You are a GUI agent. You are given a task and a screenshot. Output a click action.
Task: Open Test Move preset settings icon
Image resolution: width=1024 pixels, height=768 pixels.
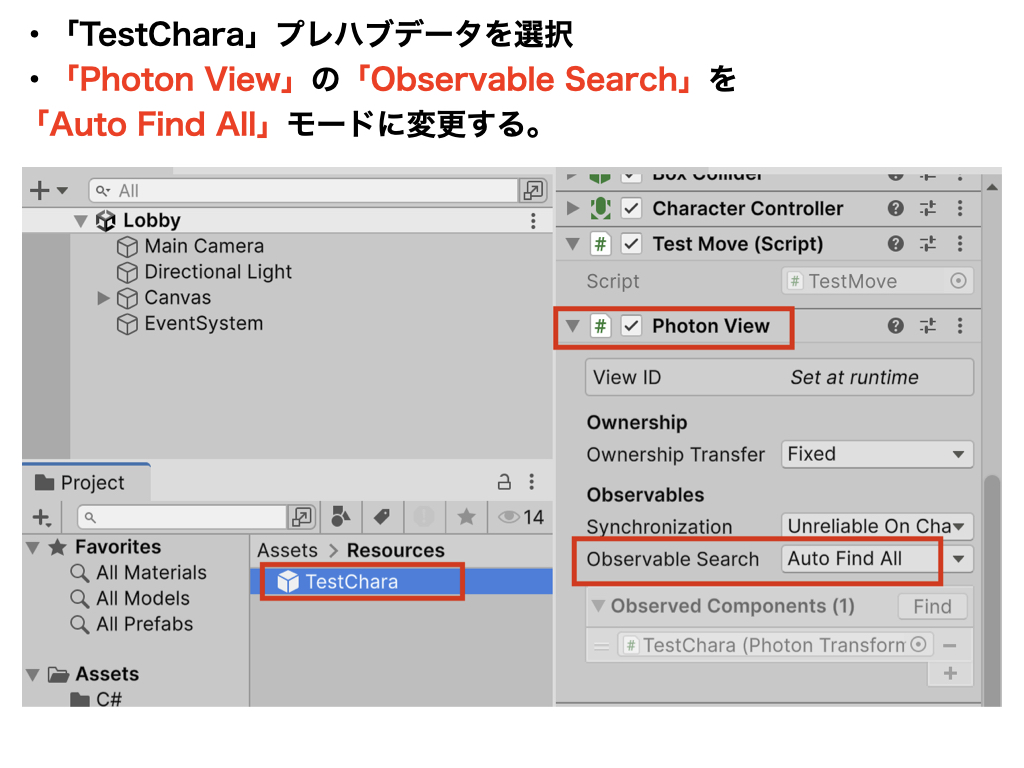tap(928, 244)
